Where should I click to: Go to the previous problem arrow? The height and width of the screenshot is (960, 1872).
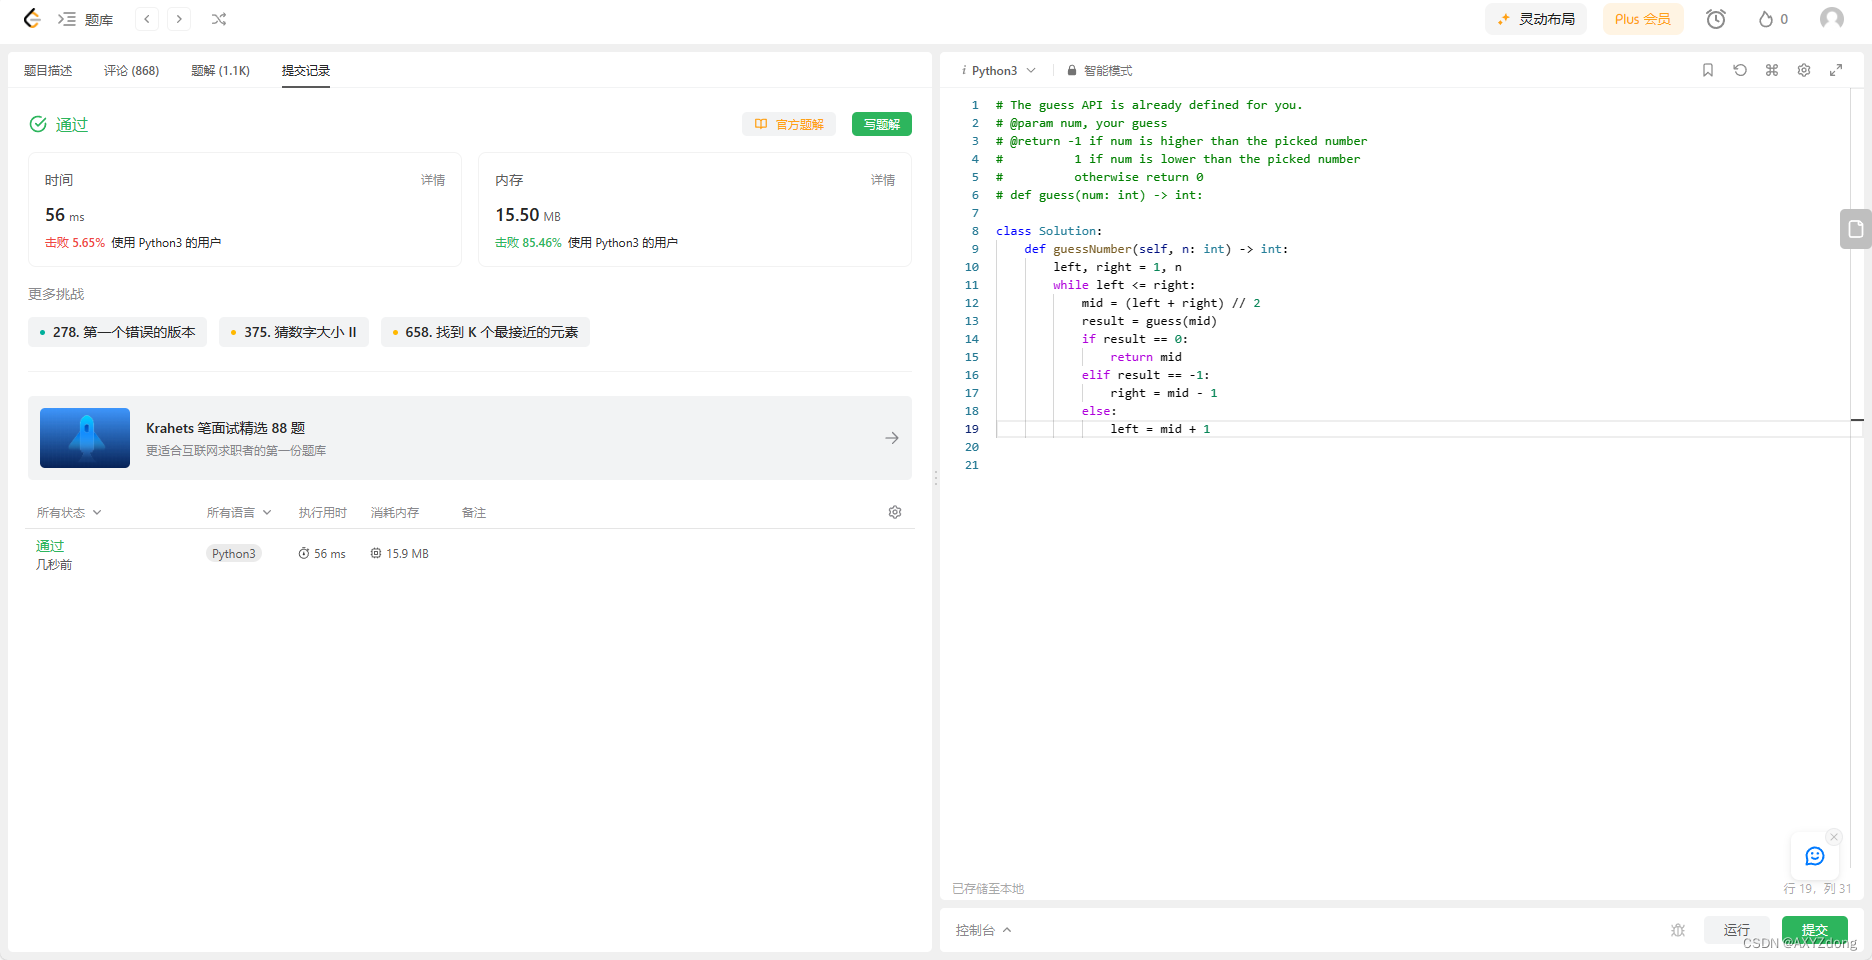pyautogui.click(x=147, y=19)
